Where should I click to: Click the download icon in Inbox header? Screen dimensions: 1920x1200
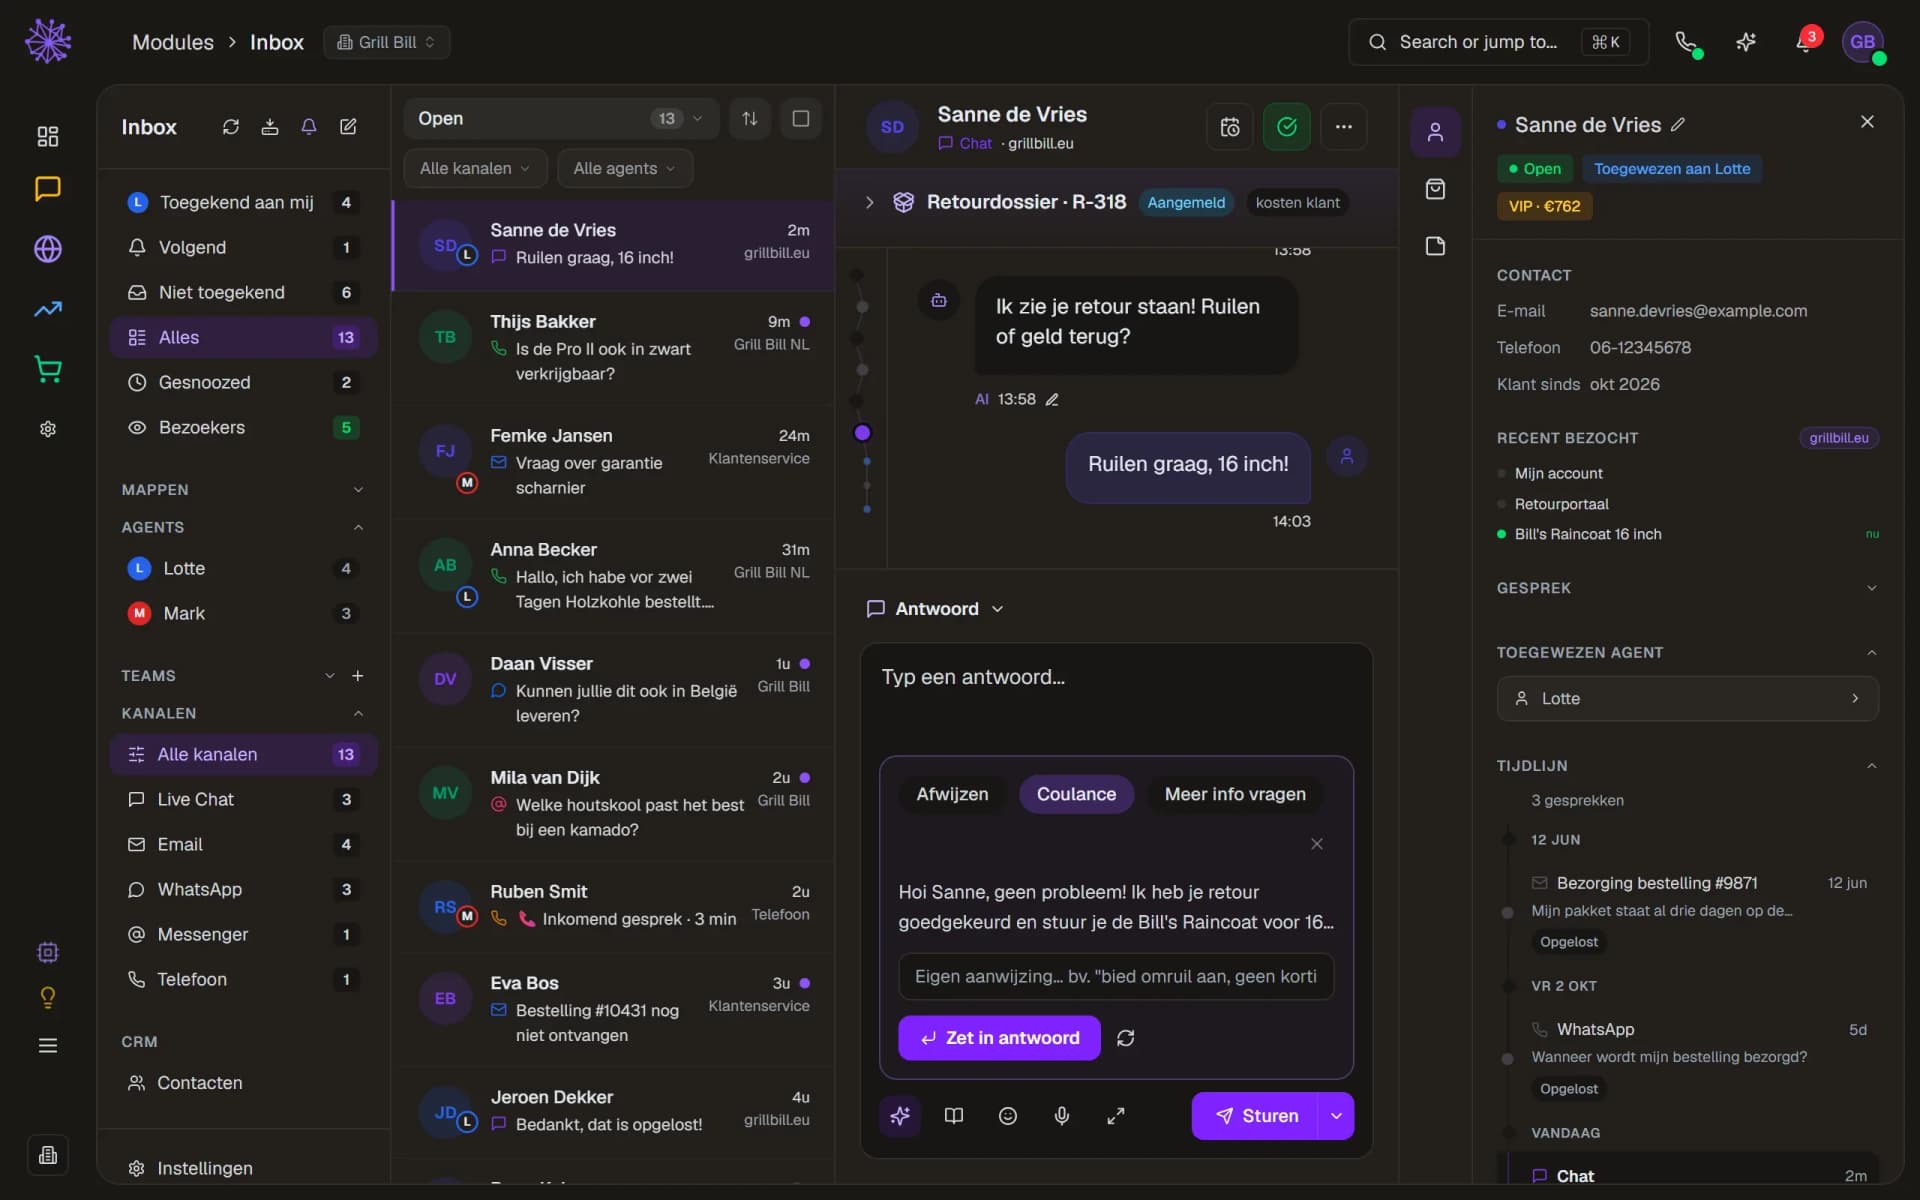[270, 127]
